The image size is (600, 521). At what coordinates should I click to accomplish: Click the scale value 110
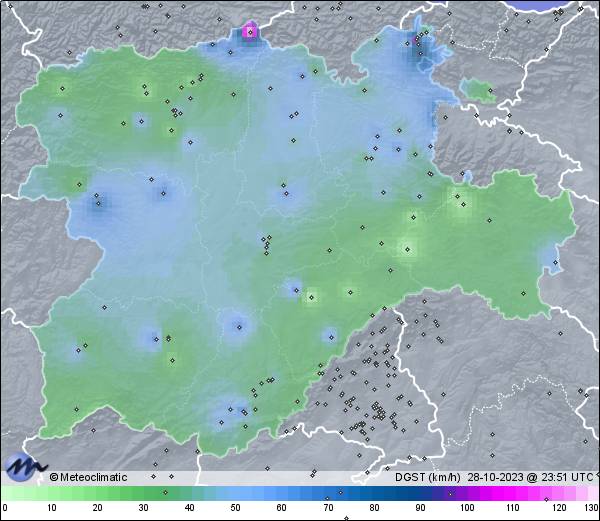pos(513,508)
